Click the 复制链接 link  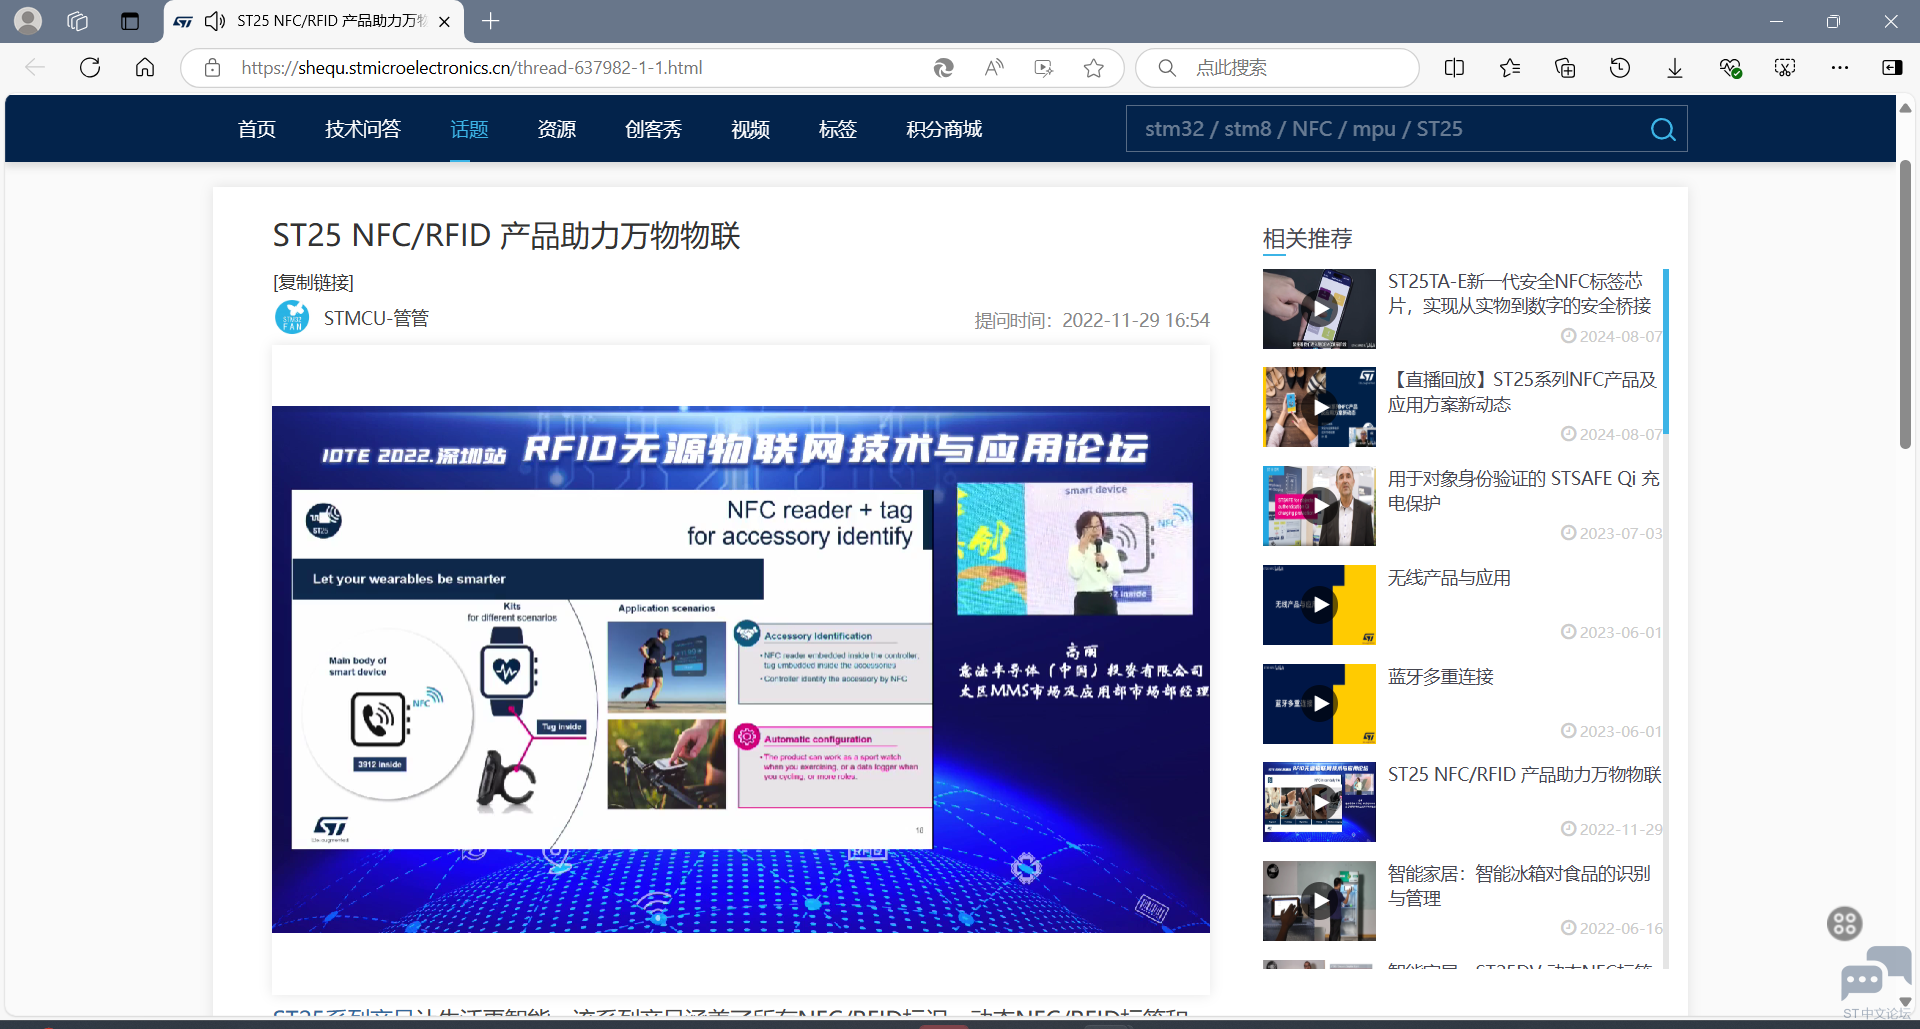coord(313,283)
